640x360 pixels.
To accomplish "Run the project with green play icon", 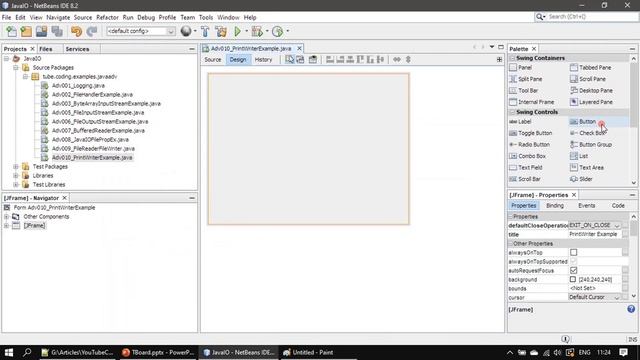I will (x=238, y=31).
